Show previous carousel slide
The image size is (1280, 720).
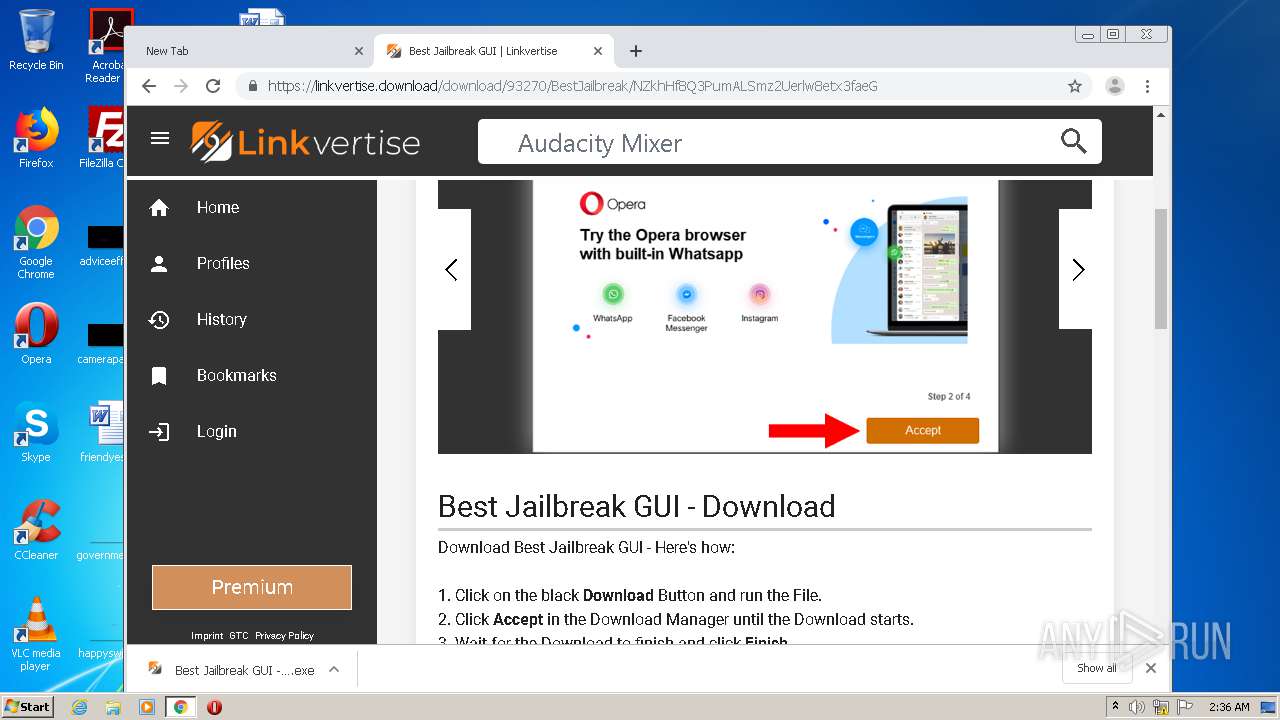[452, 269]
